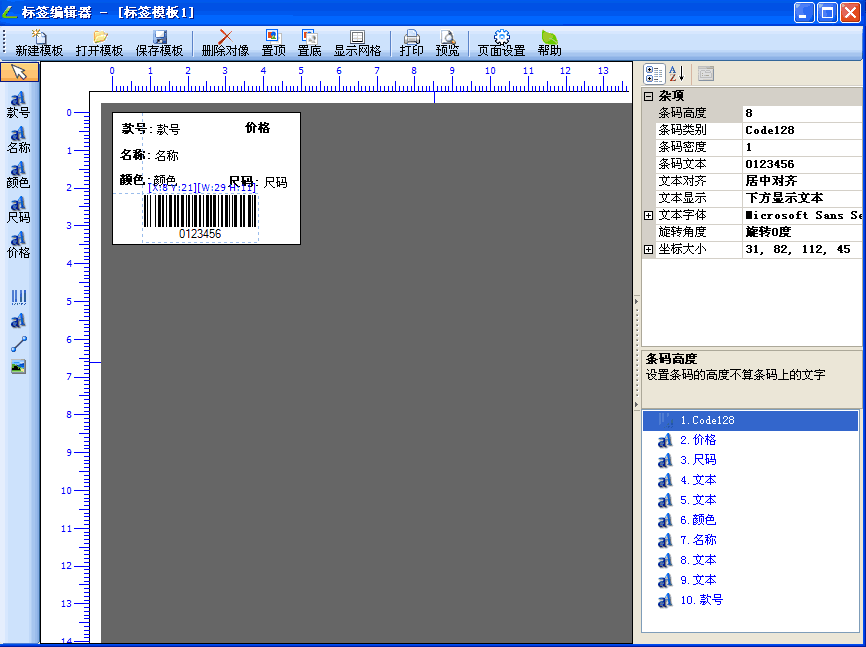This screenshot has height=647, width=866.
Task: Open 预览 print preview
Action: (x=447, y=43)
